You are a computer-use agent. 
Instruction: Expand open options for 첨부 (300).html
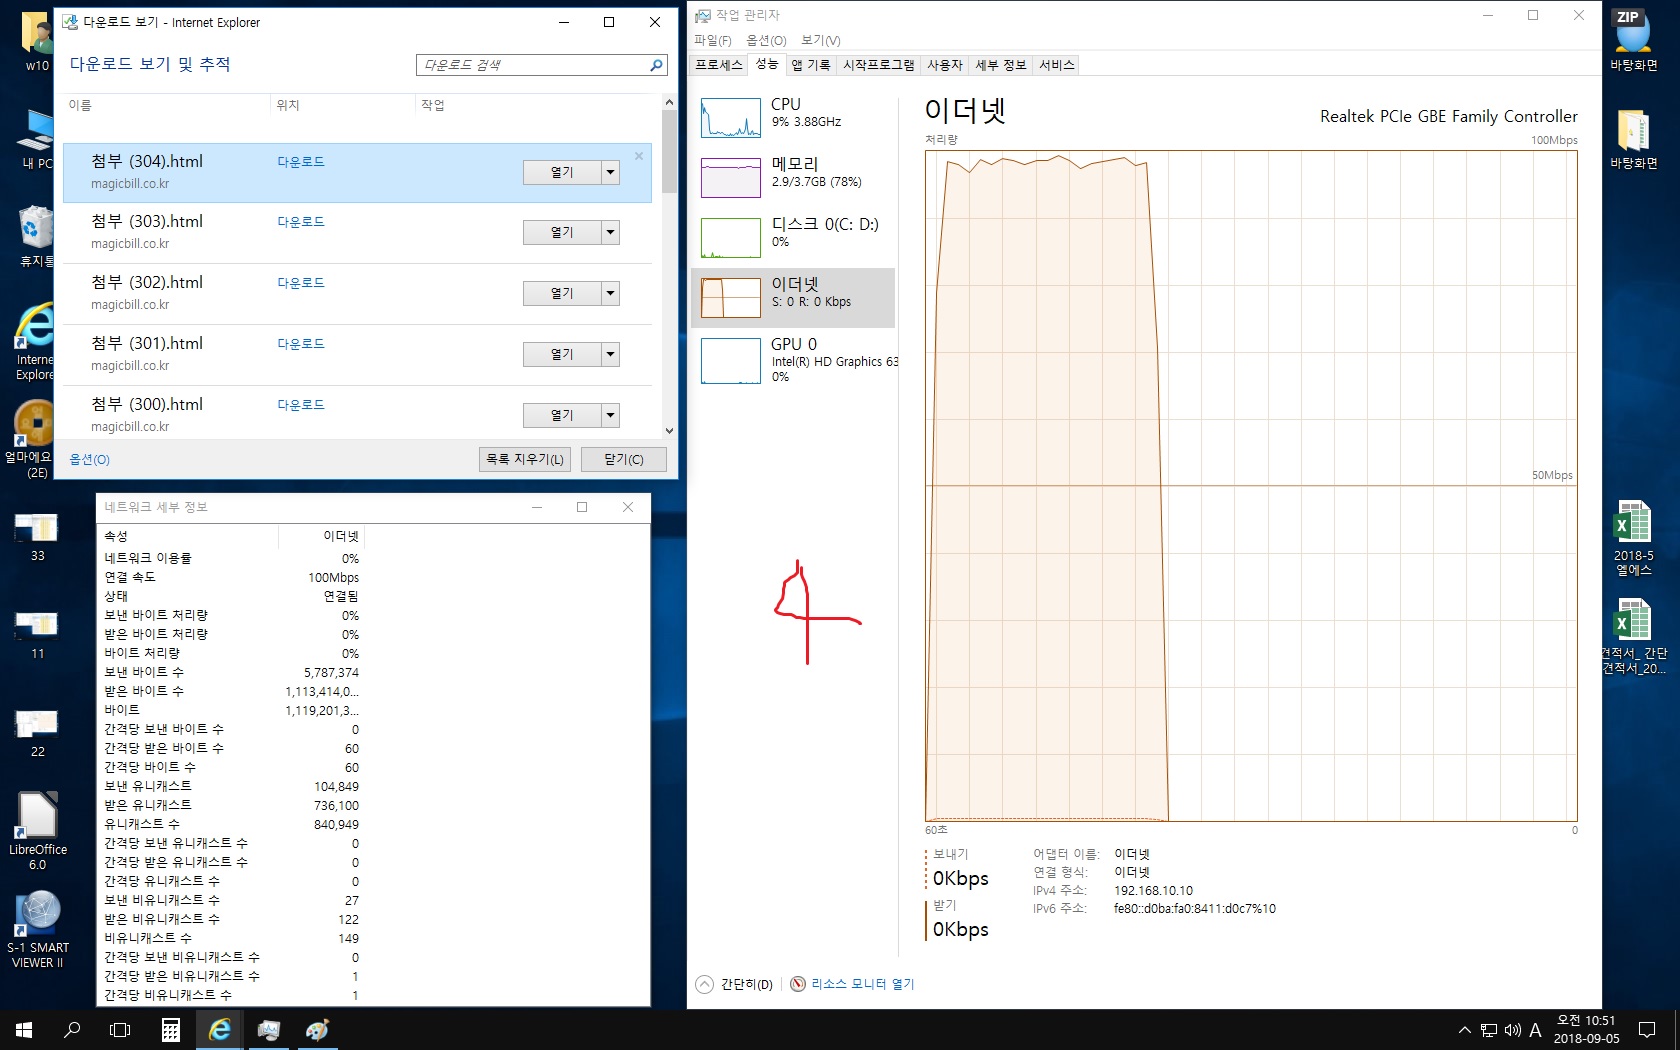point(610,415)
